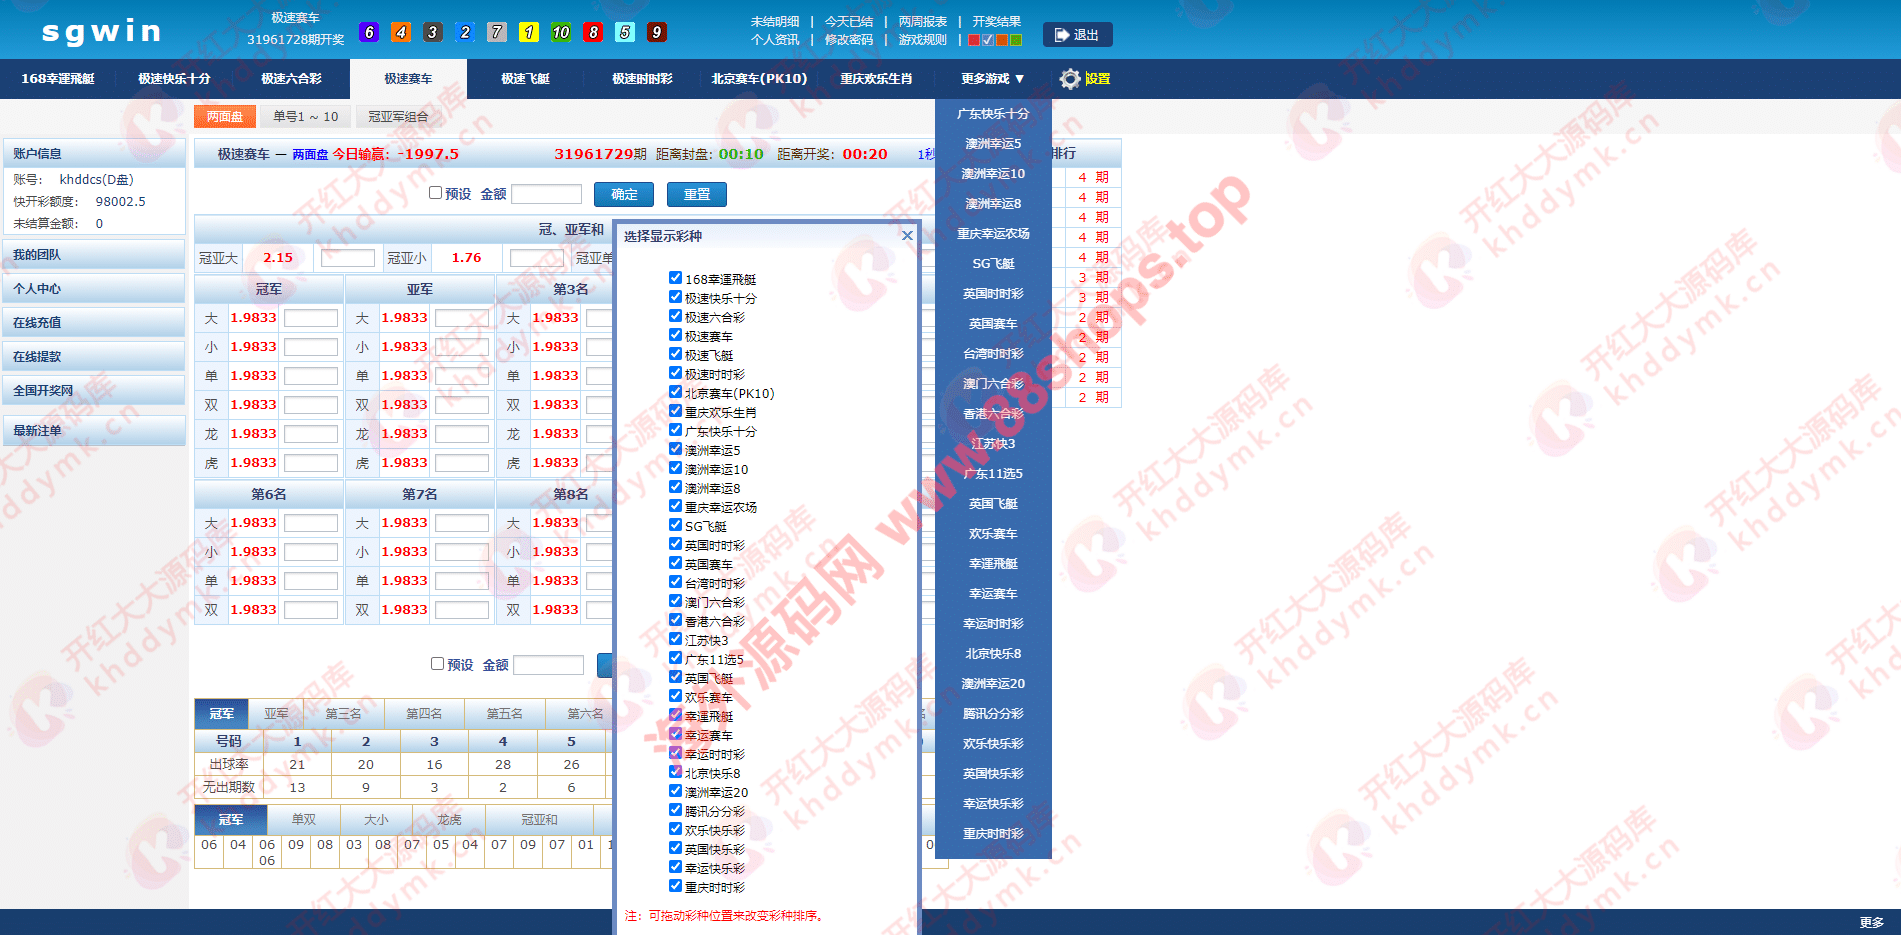Click the green number 10 ball icon

tap(561, 32)
